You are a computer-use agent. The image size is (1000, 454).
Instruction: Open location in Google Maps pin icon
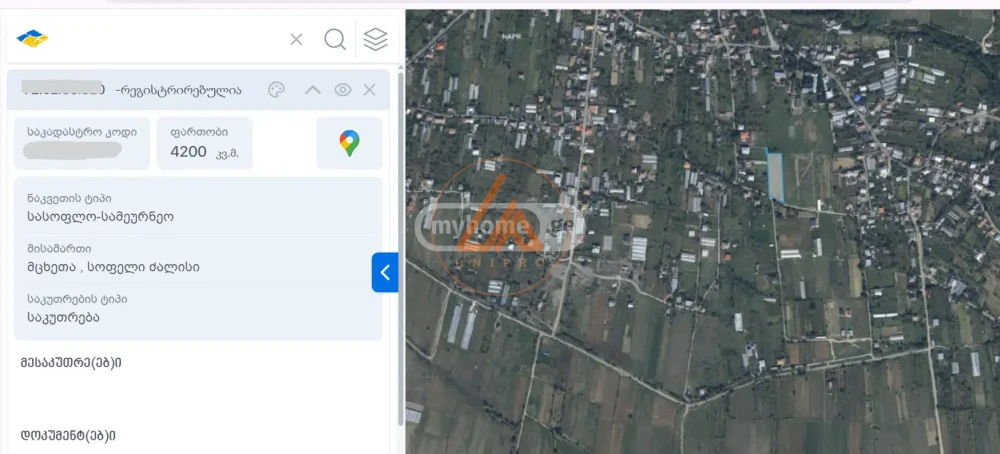point(349,143)
